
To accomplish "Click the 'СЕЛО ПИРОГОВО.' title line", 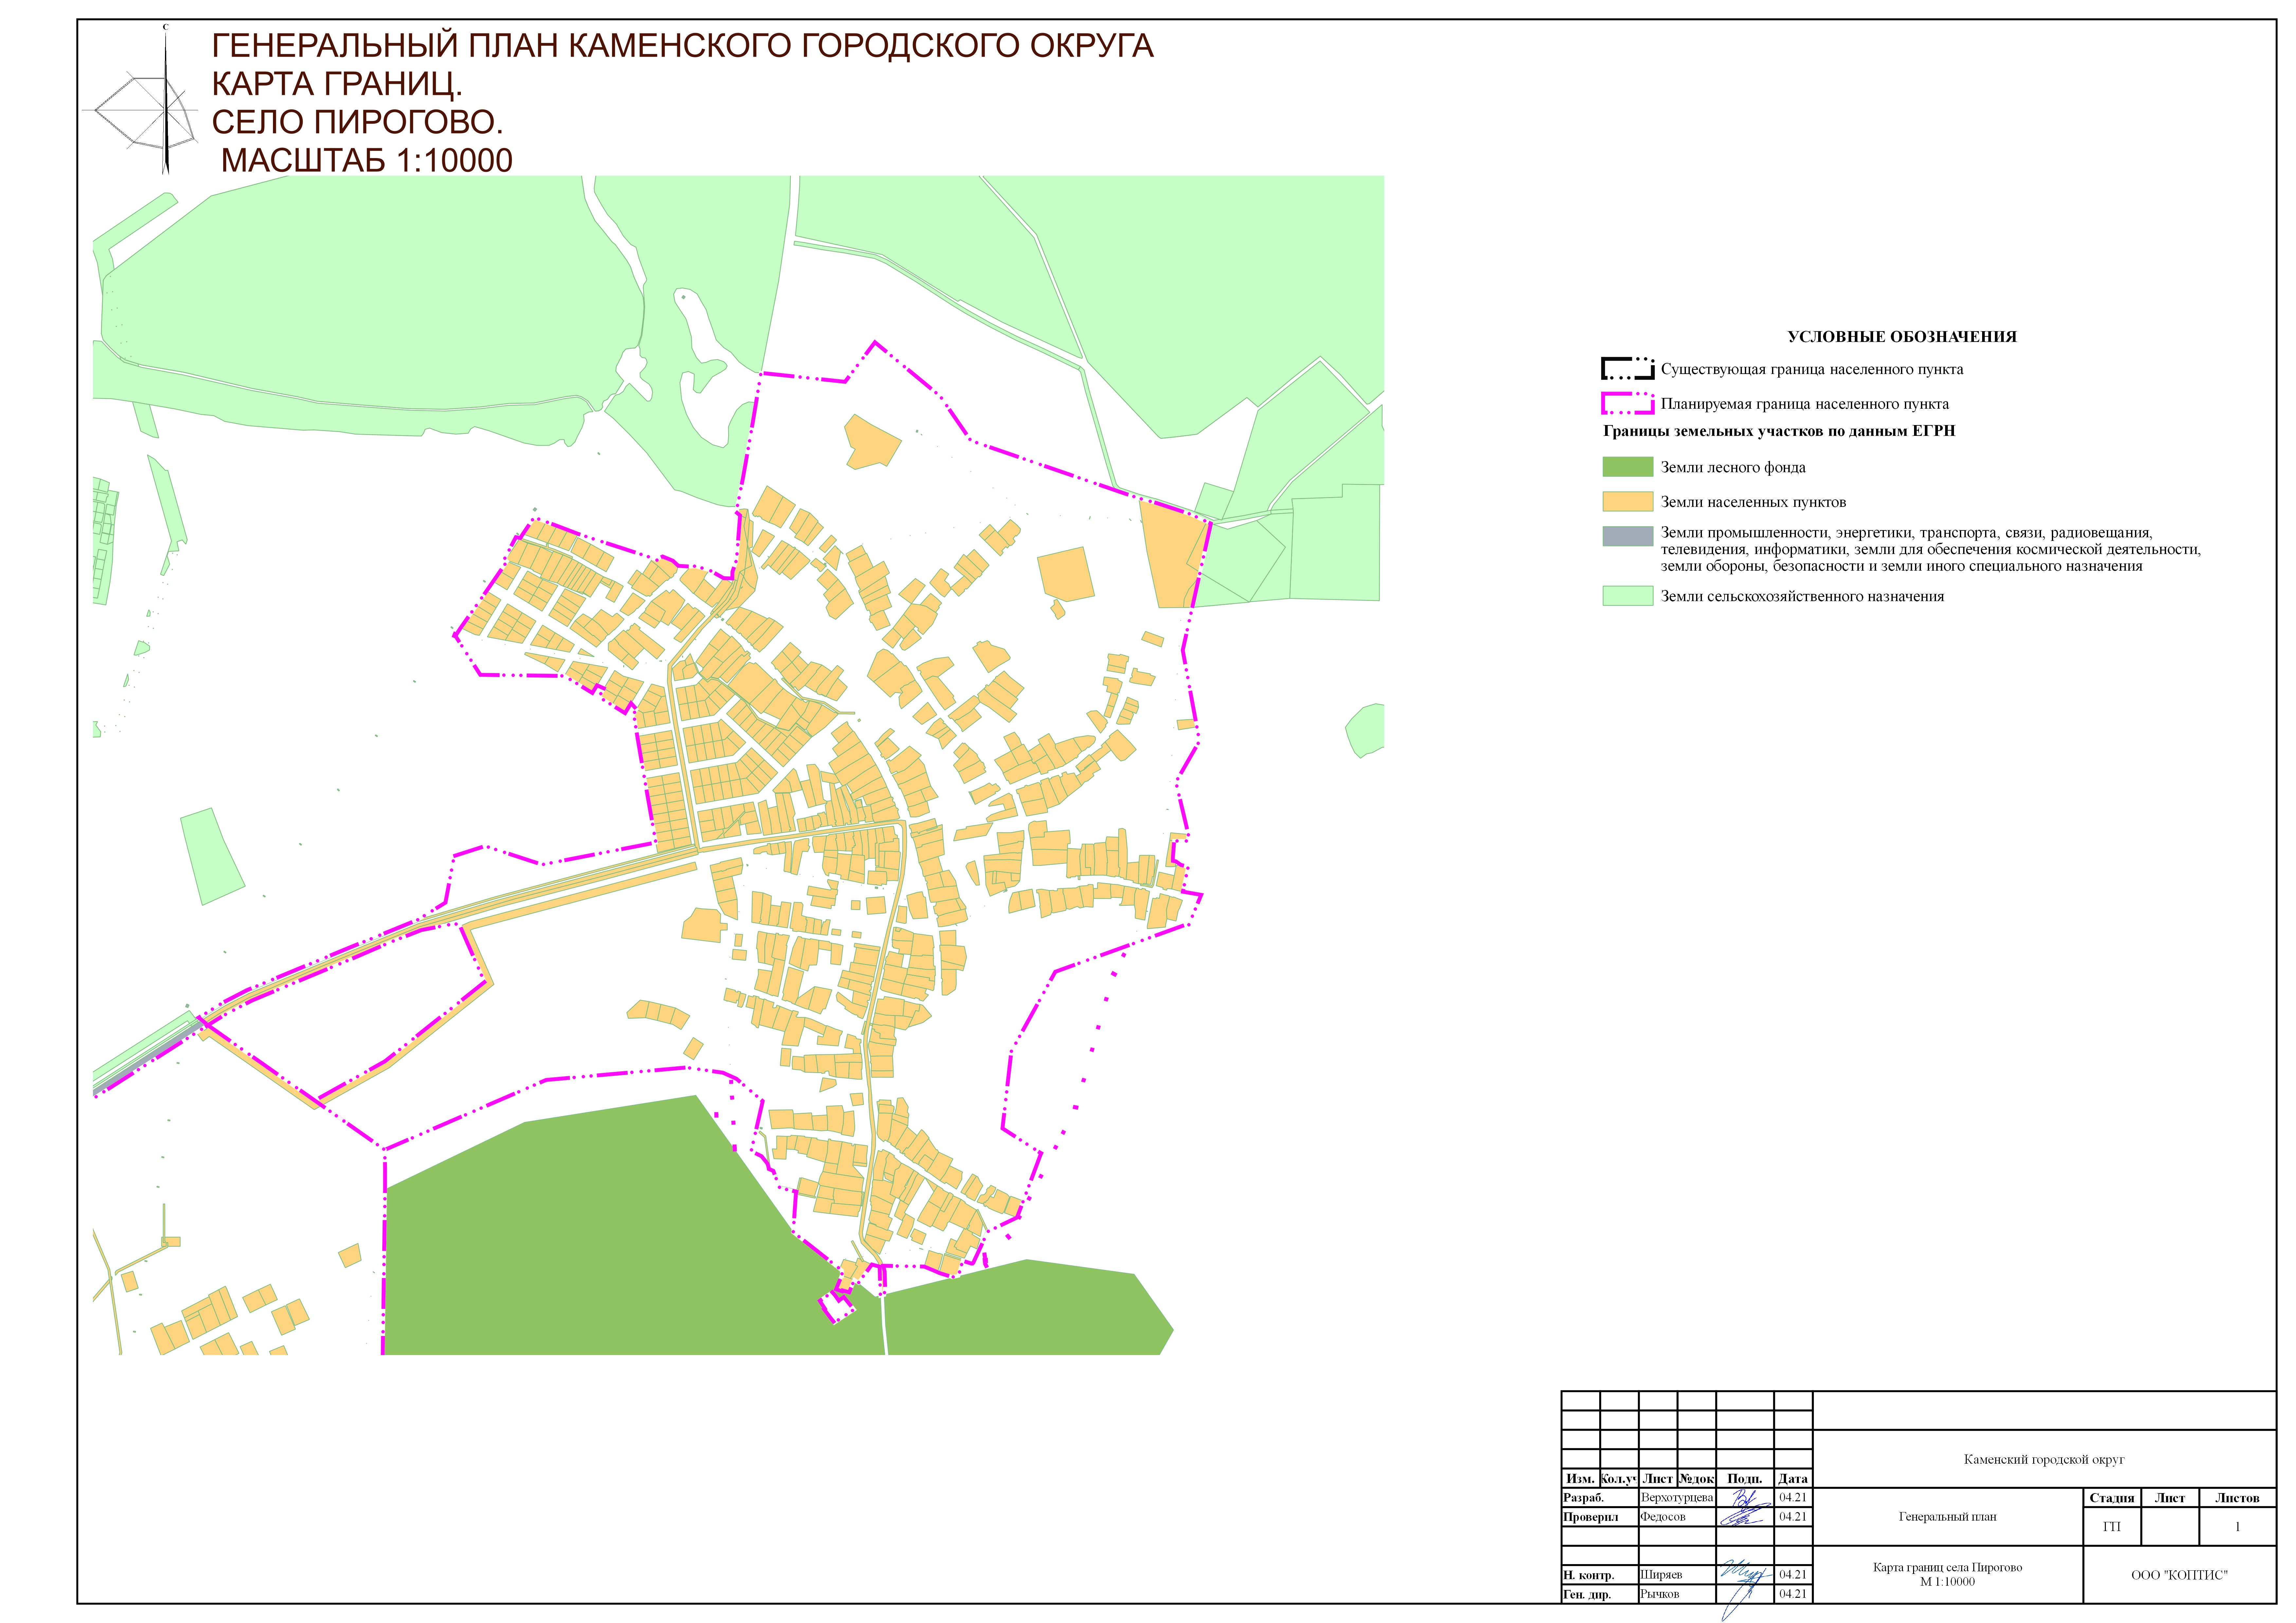I will click(x=357, y=122).
